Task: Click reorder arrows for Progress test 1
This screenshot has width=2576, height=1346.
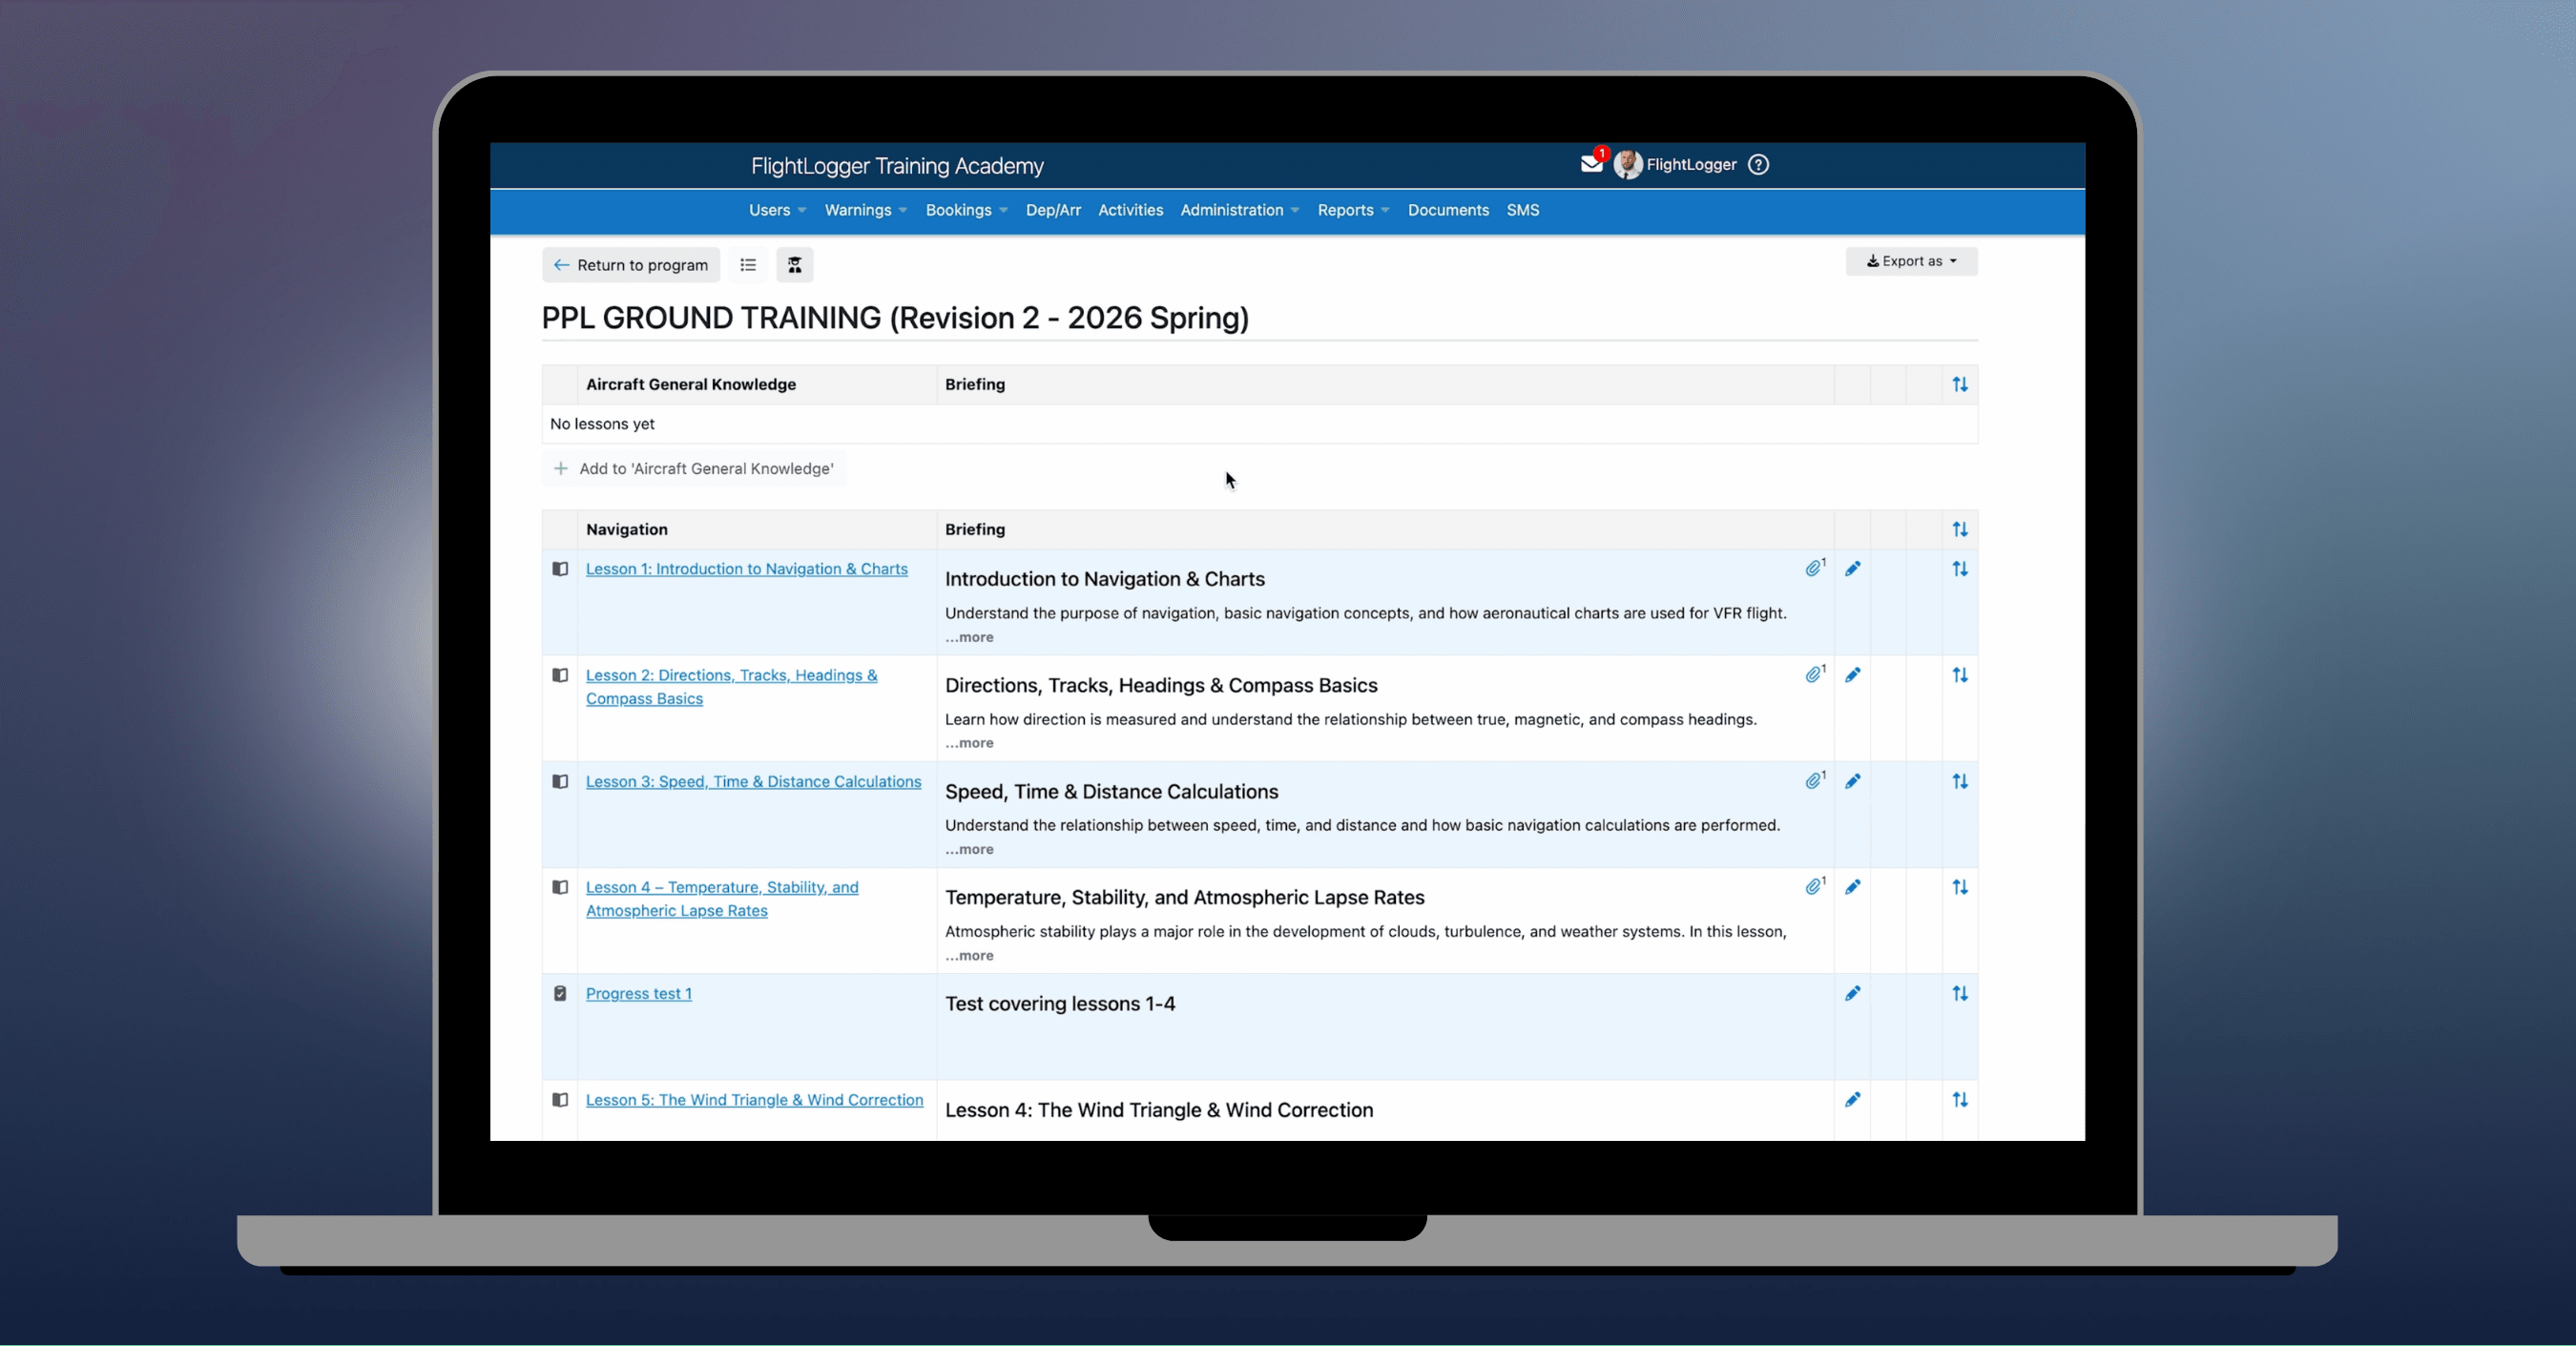Action: click(x=1960, y=994)
